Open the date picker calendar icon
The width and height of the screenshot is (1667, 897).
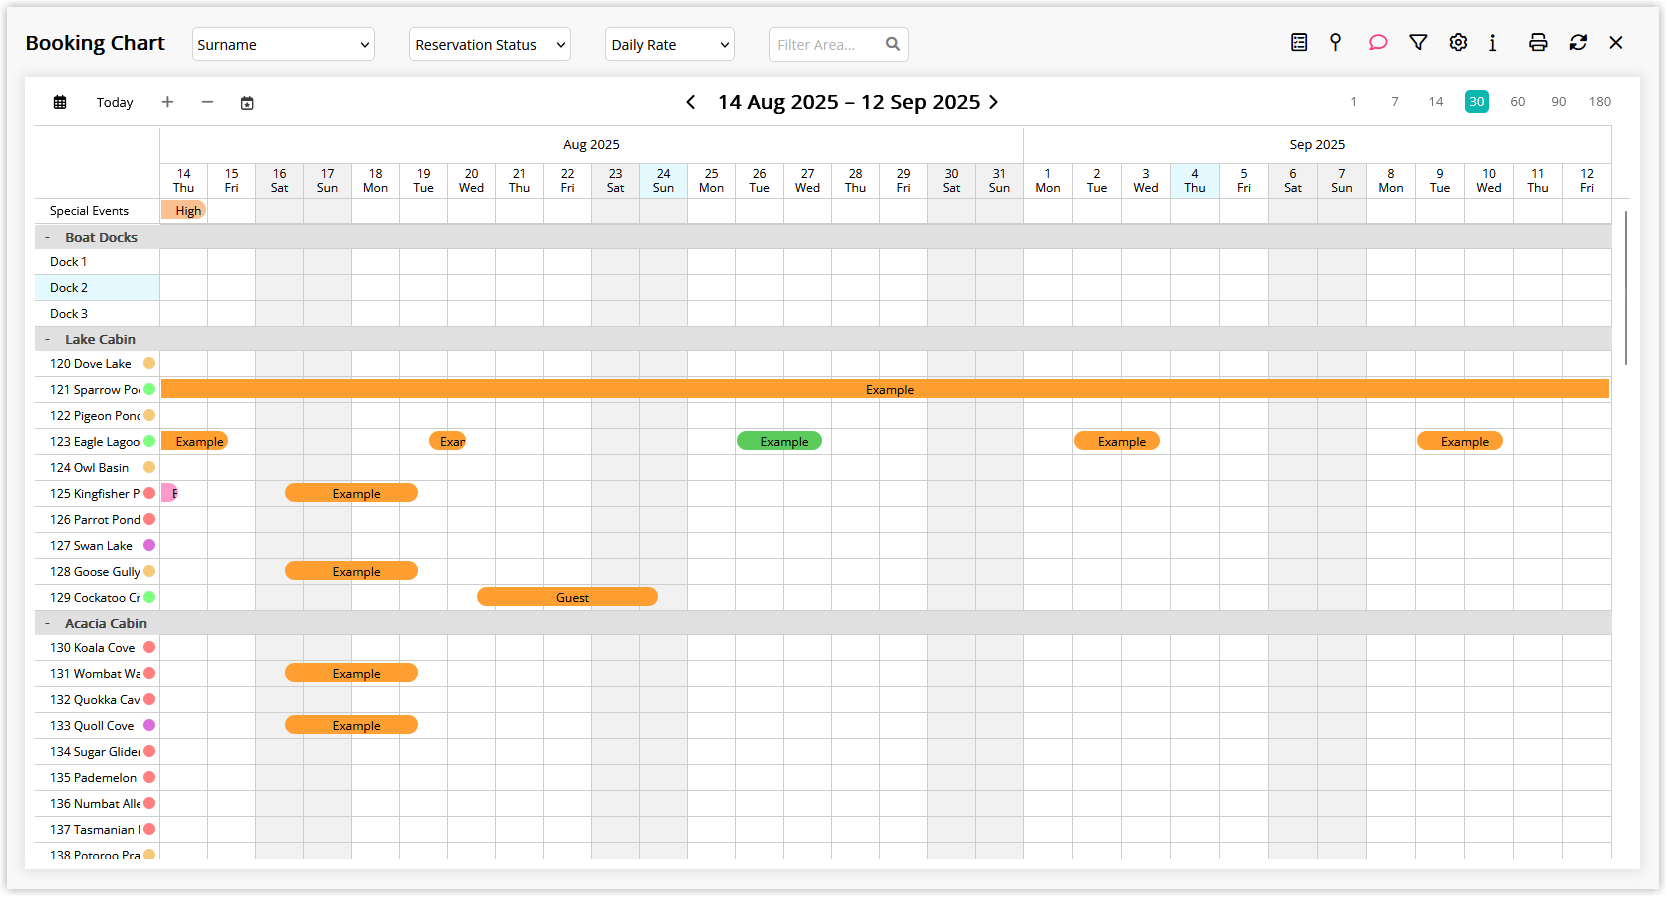(x=247, y=102)
